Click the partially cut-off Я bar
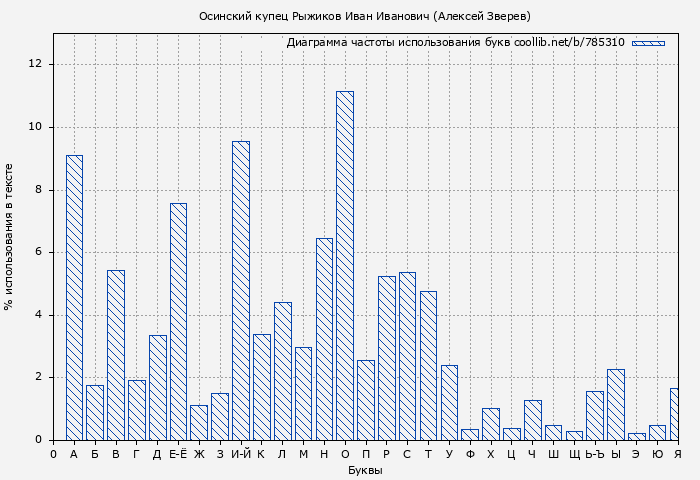The width and height of the screenshot is (700, 480). tap(674, 414)
